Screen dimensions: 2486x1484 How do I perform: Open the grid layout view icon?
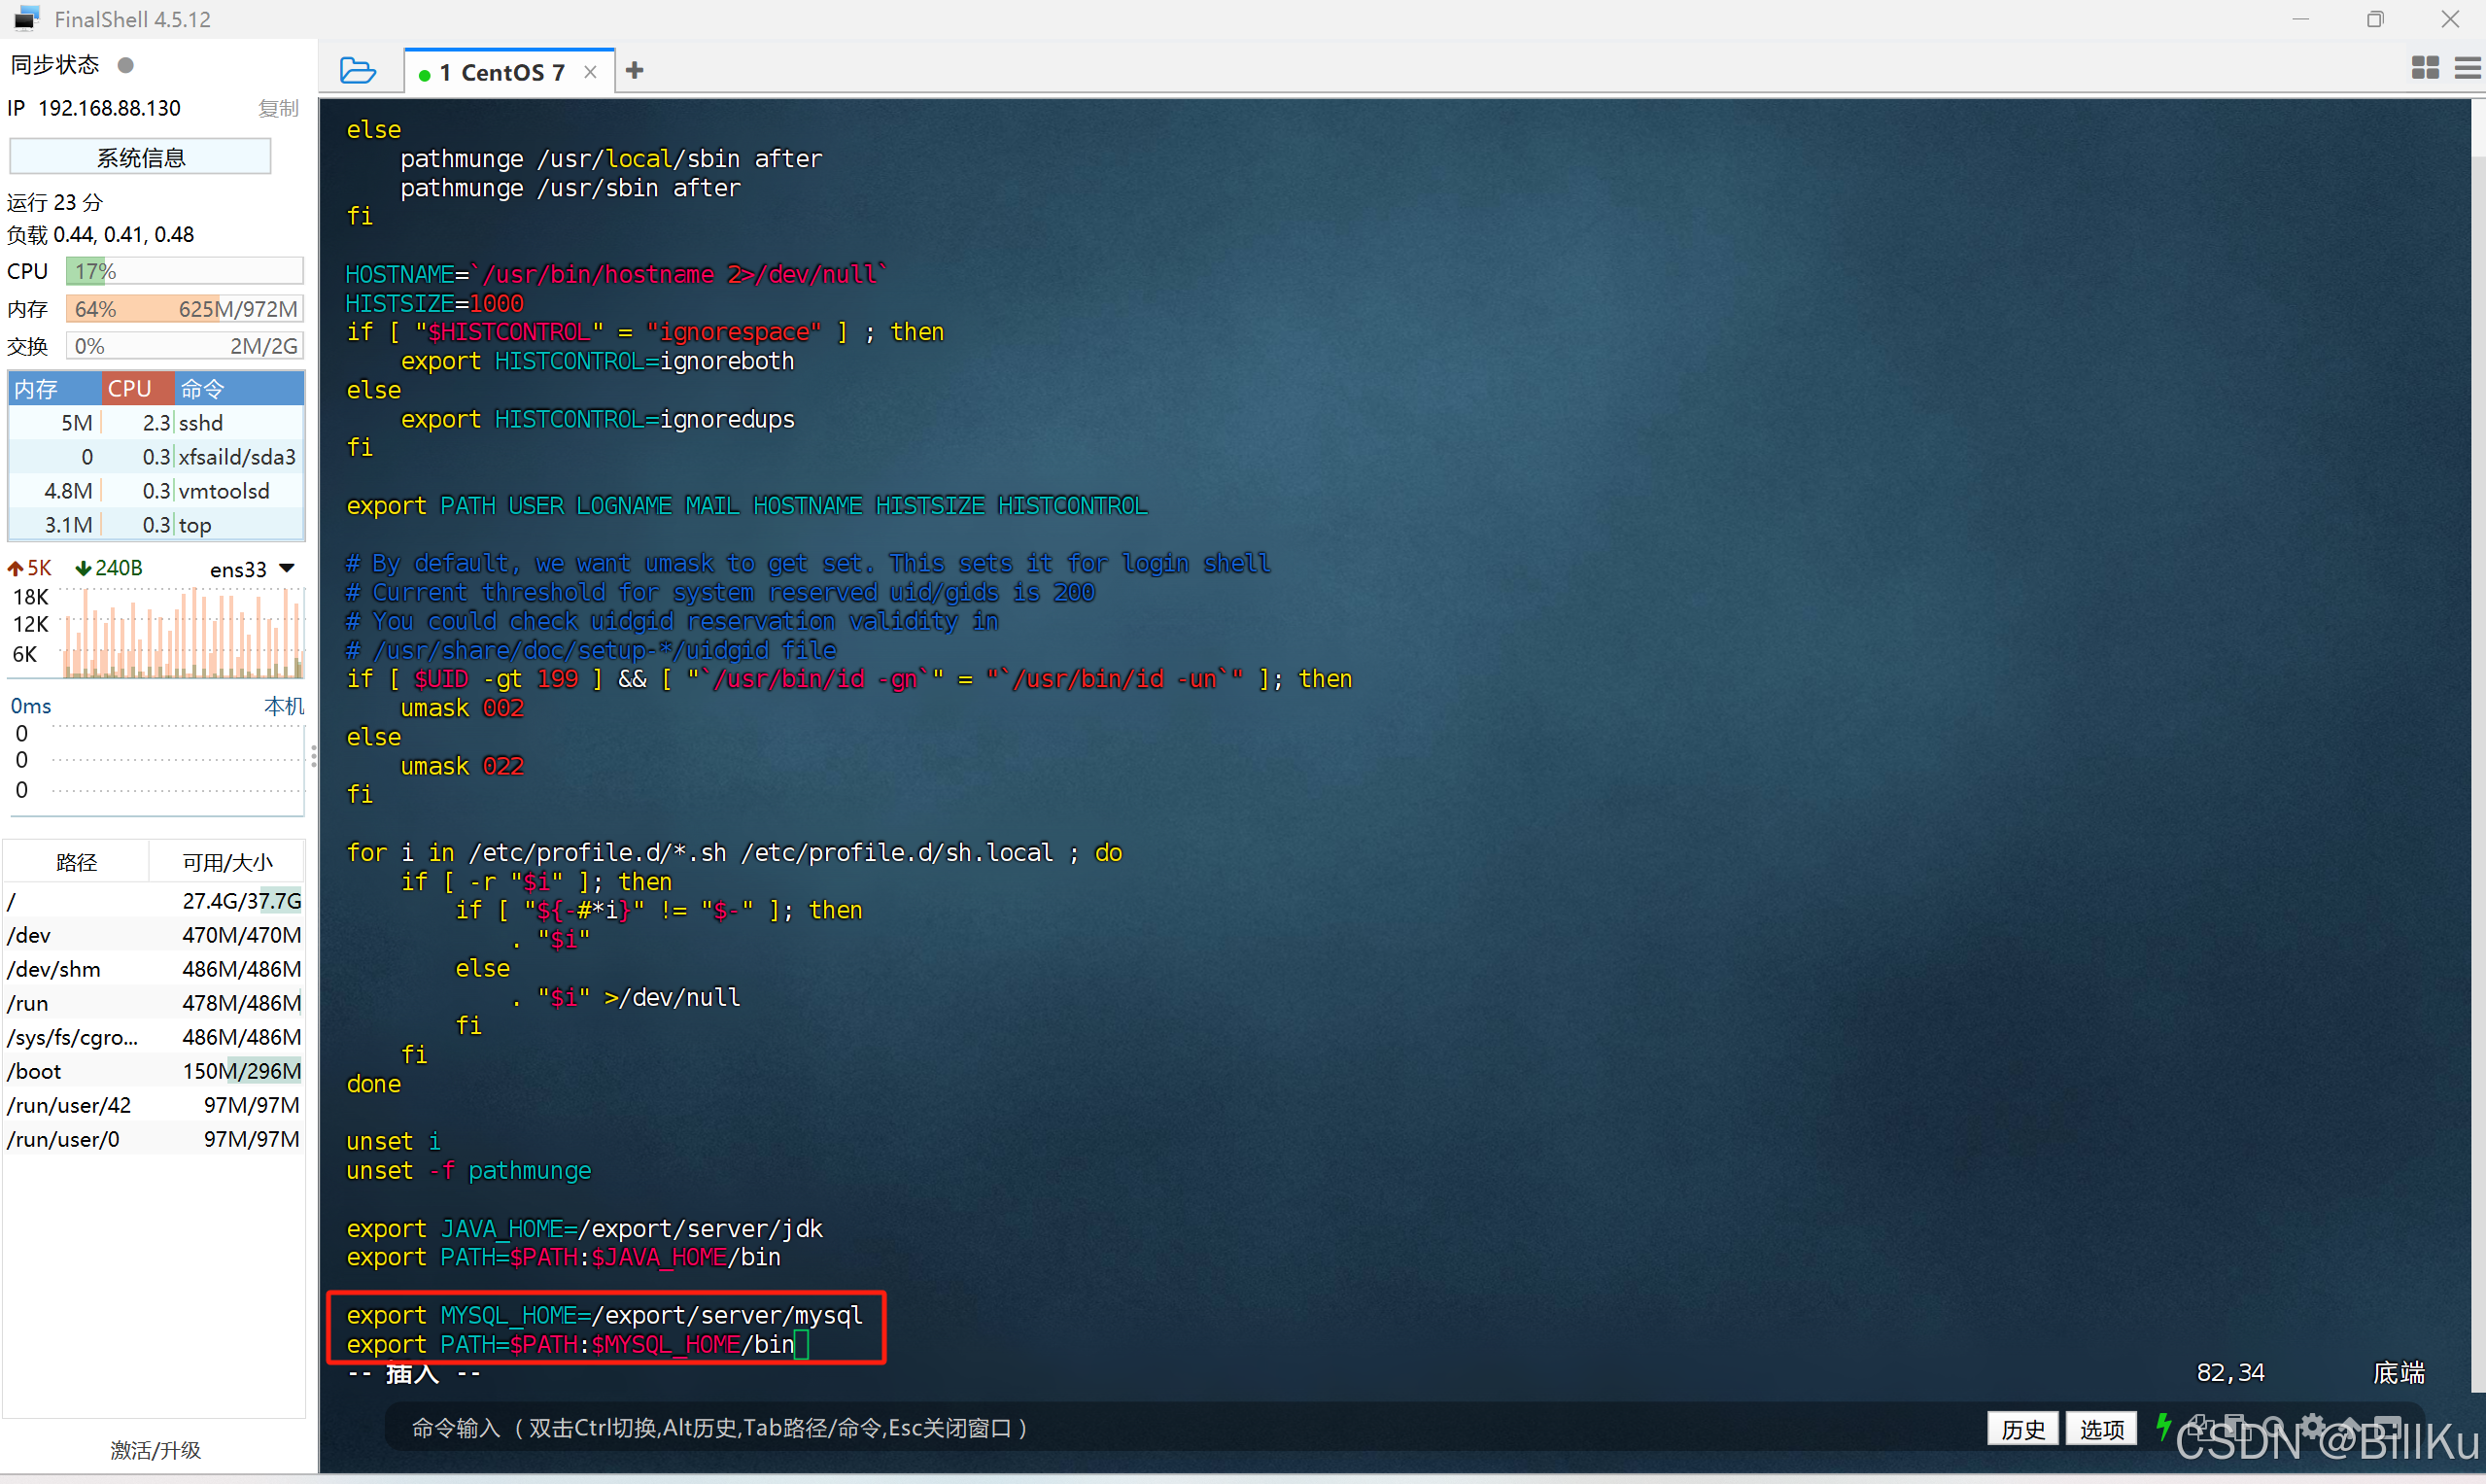(2425, 68)
